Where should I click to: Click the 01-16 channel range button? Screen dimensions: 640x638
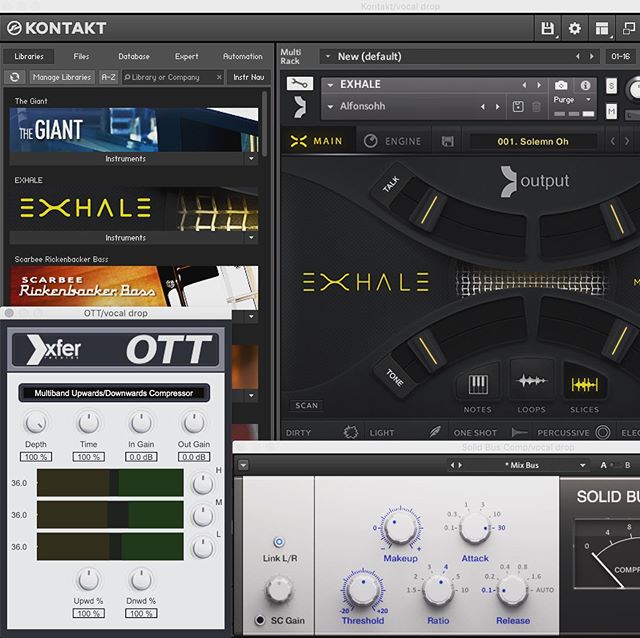pyautogui.click(x=620, y=56)
